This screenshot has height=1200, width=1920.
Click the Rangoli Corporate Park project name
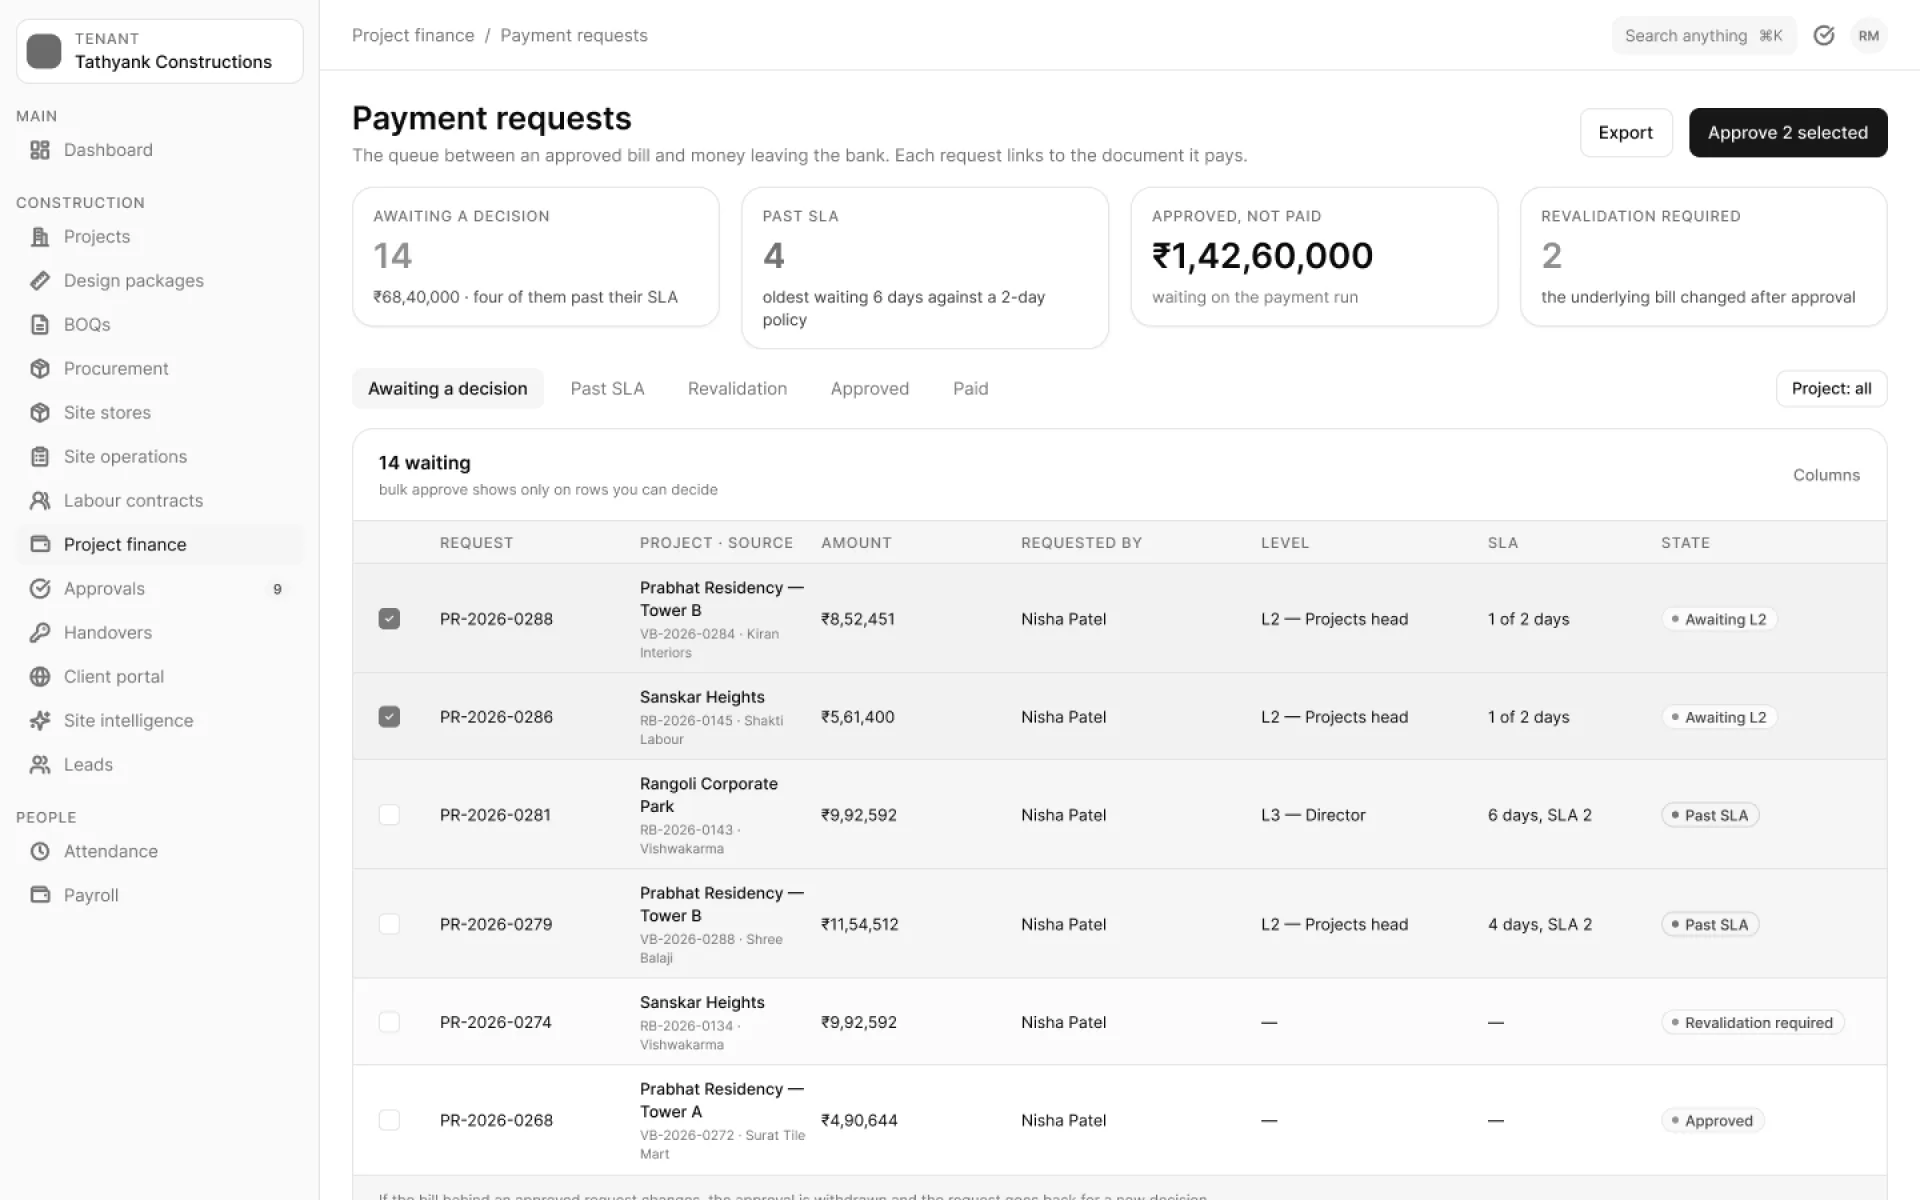[x=708, y=795]
